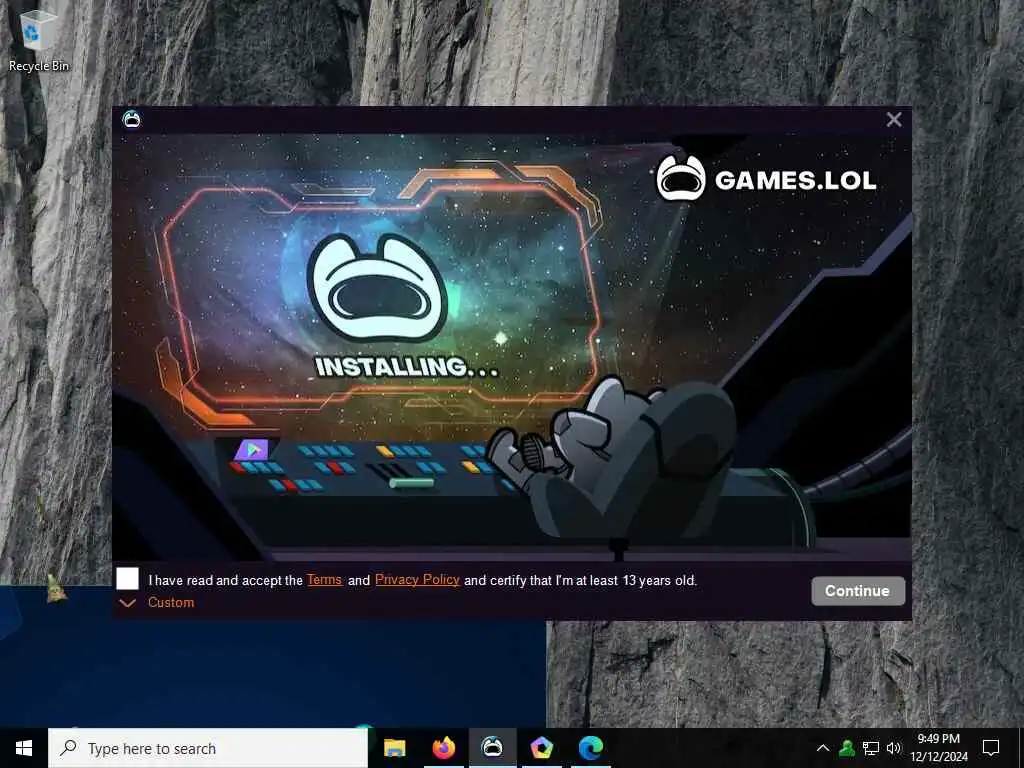Click the taskbar search box

pyautogui.click(x=208, y=748)
